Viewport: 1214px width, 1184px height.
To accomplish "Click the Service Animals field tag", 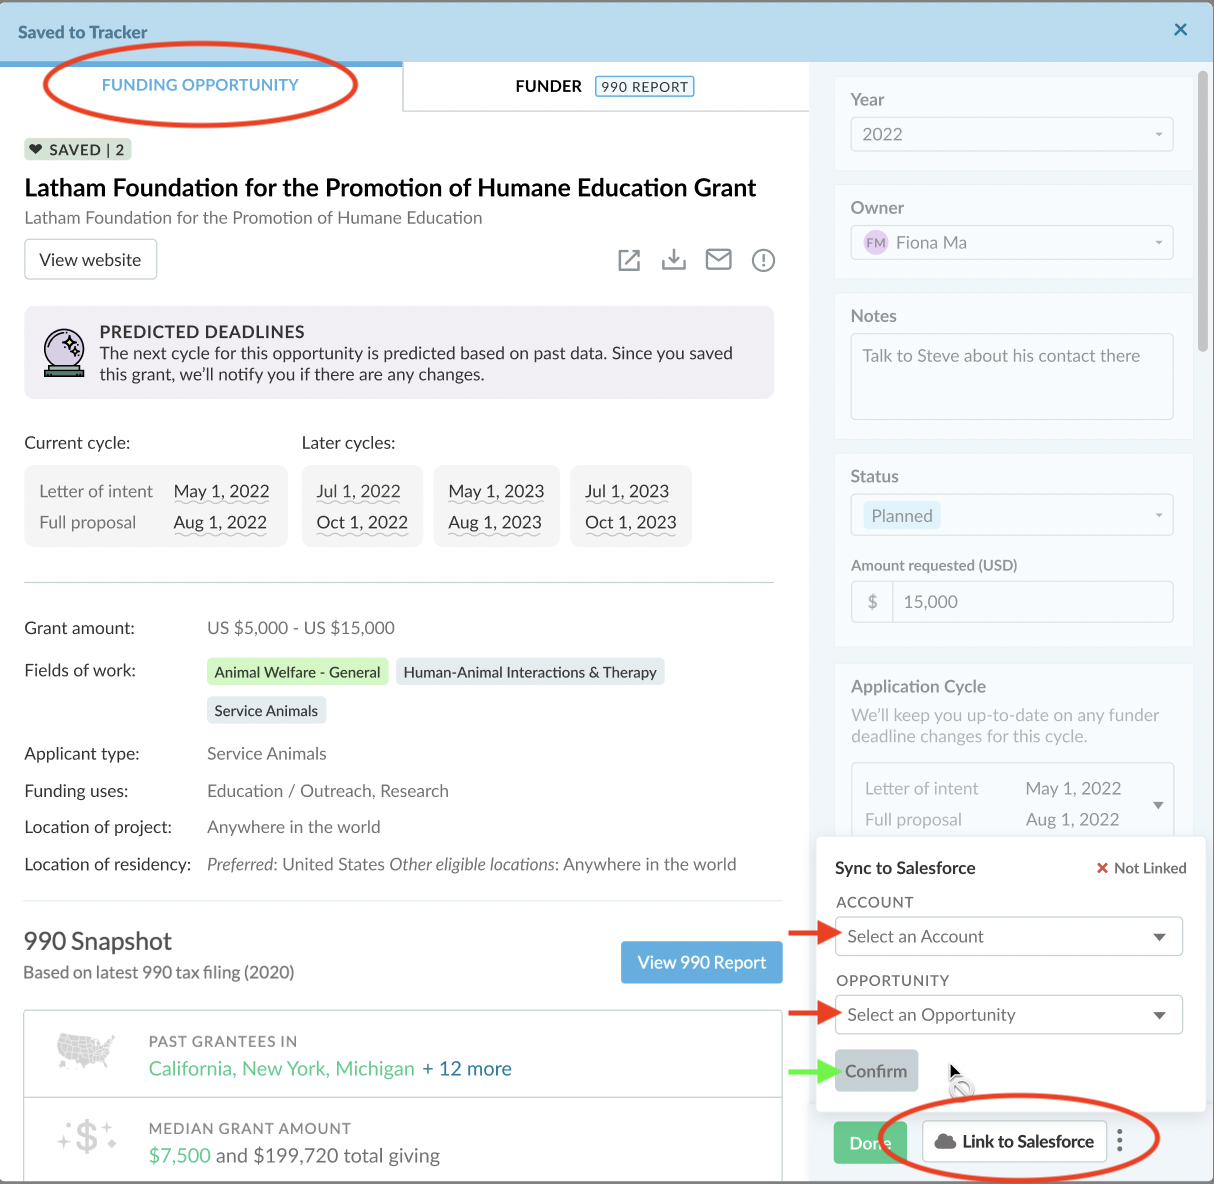I will point(266,711).
